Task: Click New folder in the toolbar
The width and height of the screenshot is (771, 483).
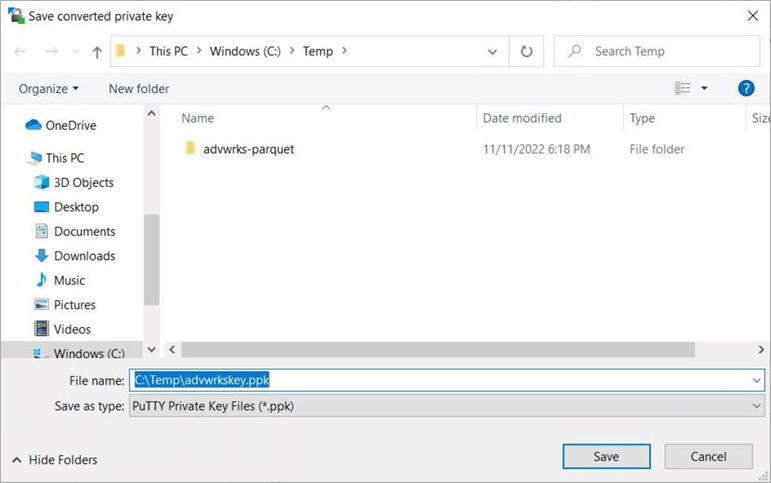Action: tap(139, 89)
